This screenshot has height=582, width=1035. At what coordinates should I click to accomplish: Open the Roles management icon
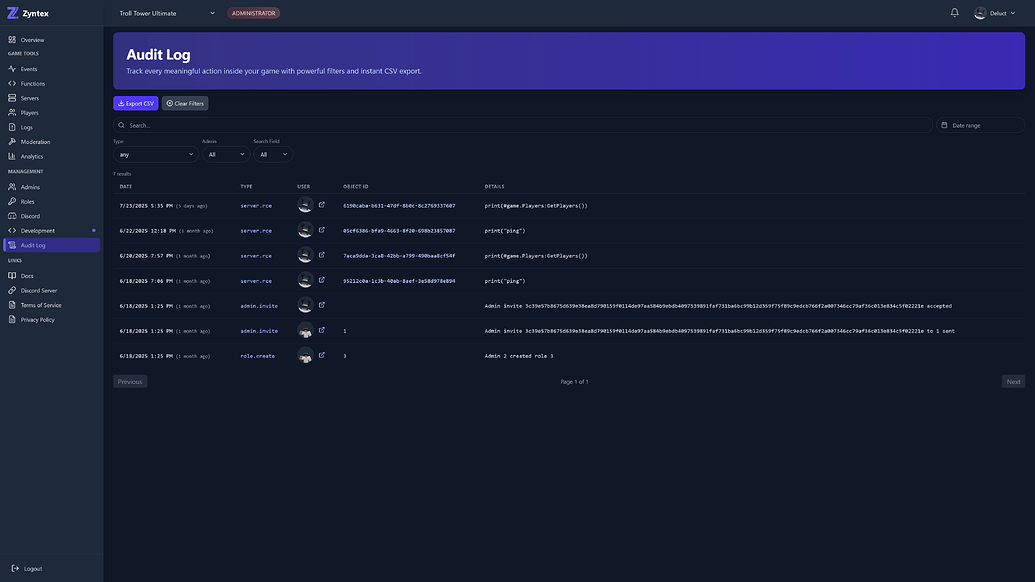[x=9, y=199]
